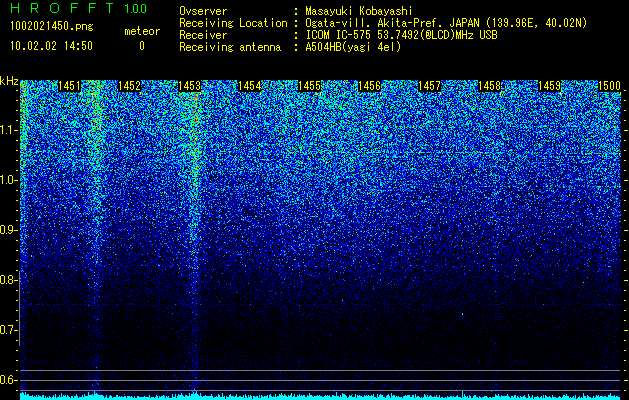The width and height of the screenshot is (629, 400).
Task: Click the 1451 time marker
Action: (x=69, y=86)
